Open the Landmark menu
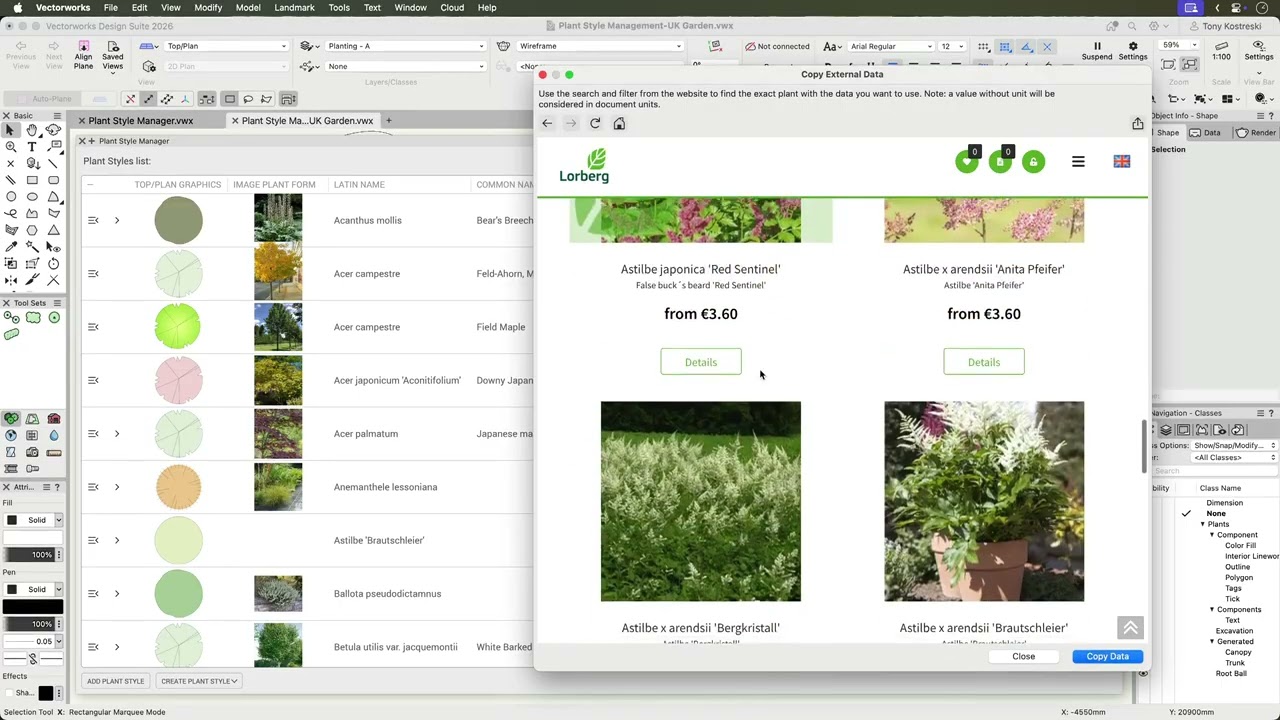 pos(294,7)
